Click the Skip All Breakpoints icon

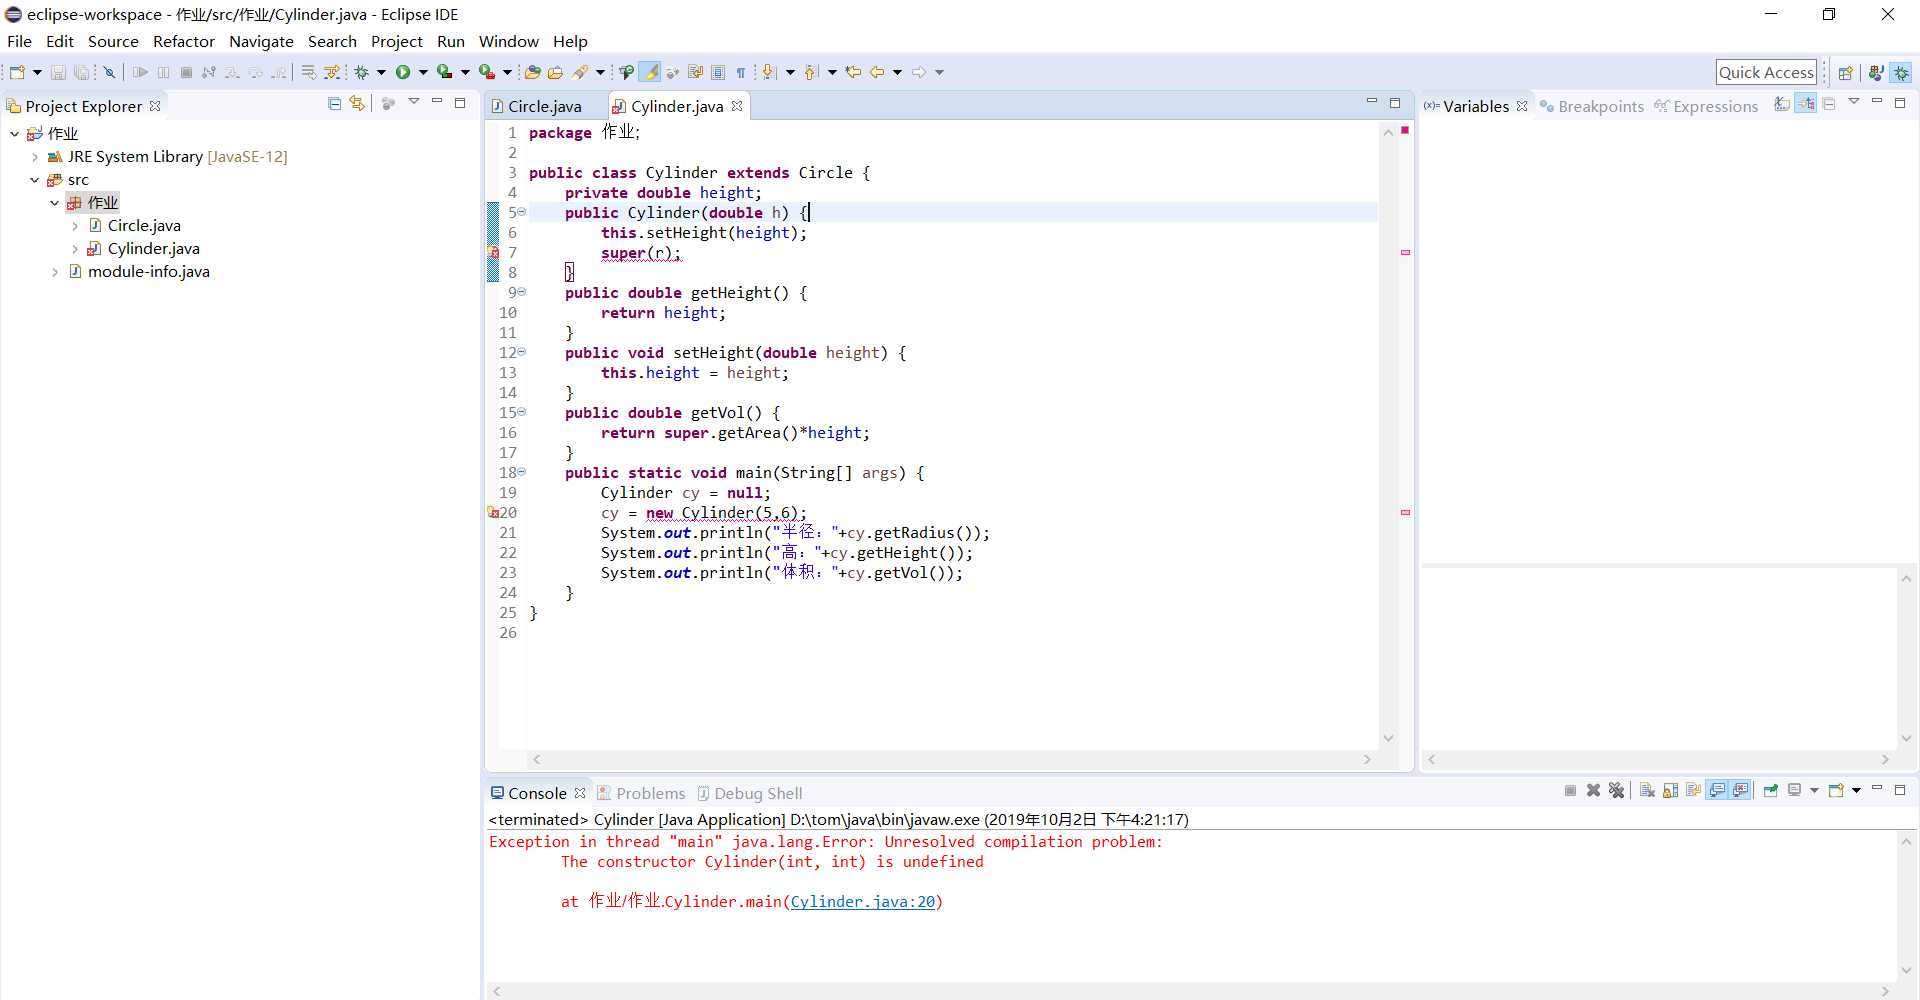[109, 72]
